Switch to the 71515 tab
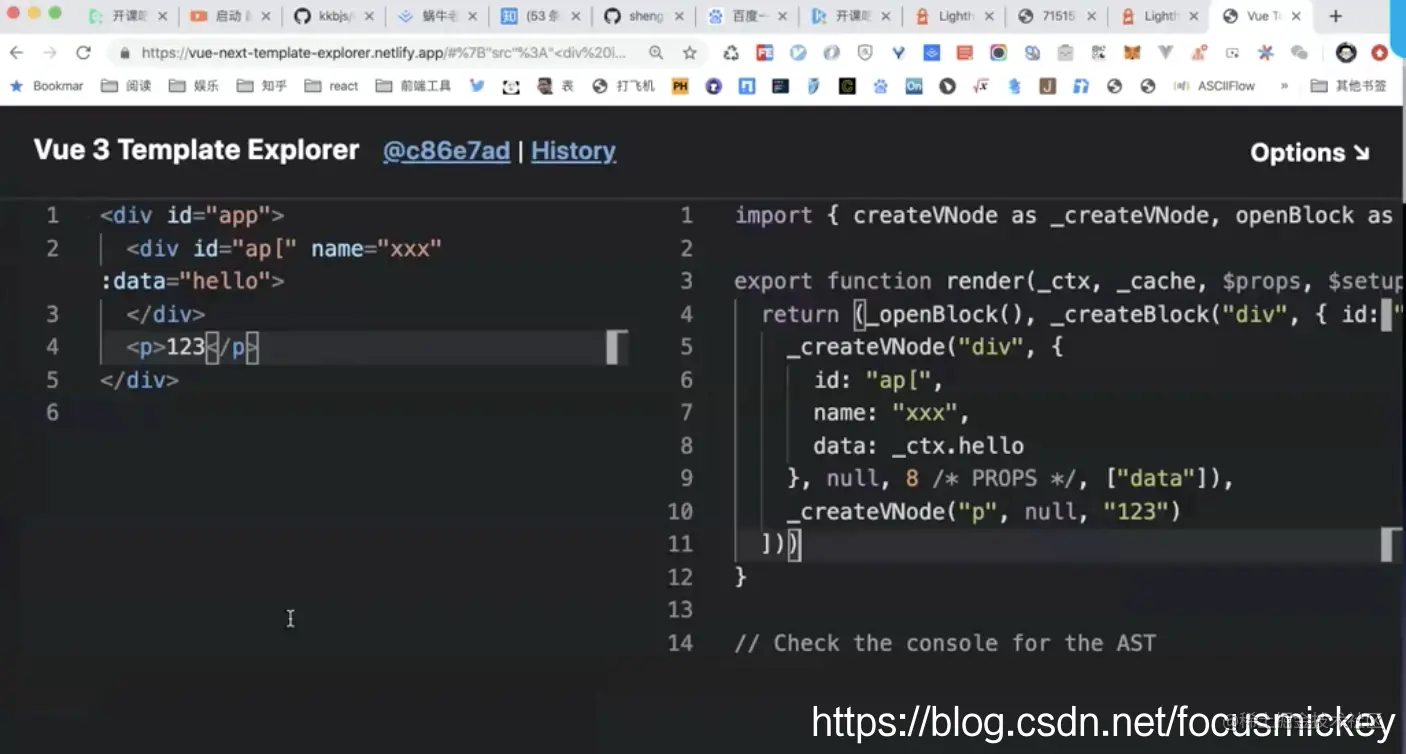1406x754 pixels. pyautogui.click(x=1057, y=16)
